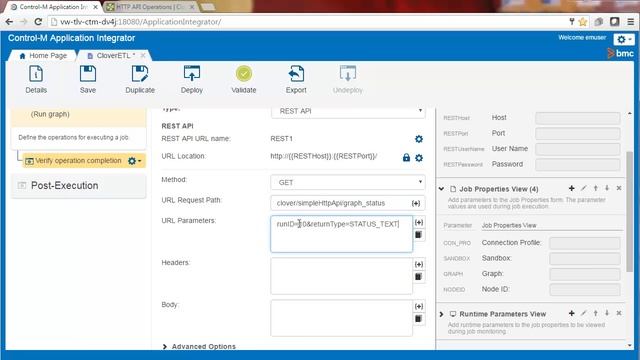Move Job Properties parameter up
This screenshot has height=360, width=640.
[596, 188]
